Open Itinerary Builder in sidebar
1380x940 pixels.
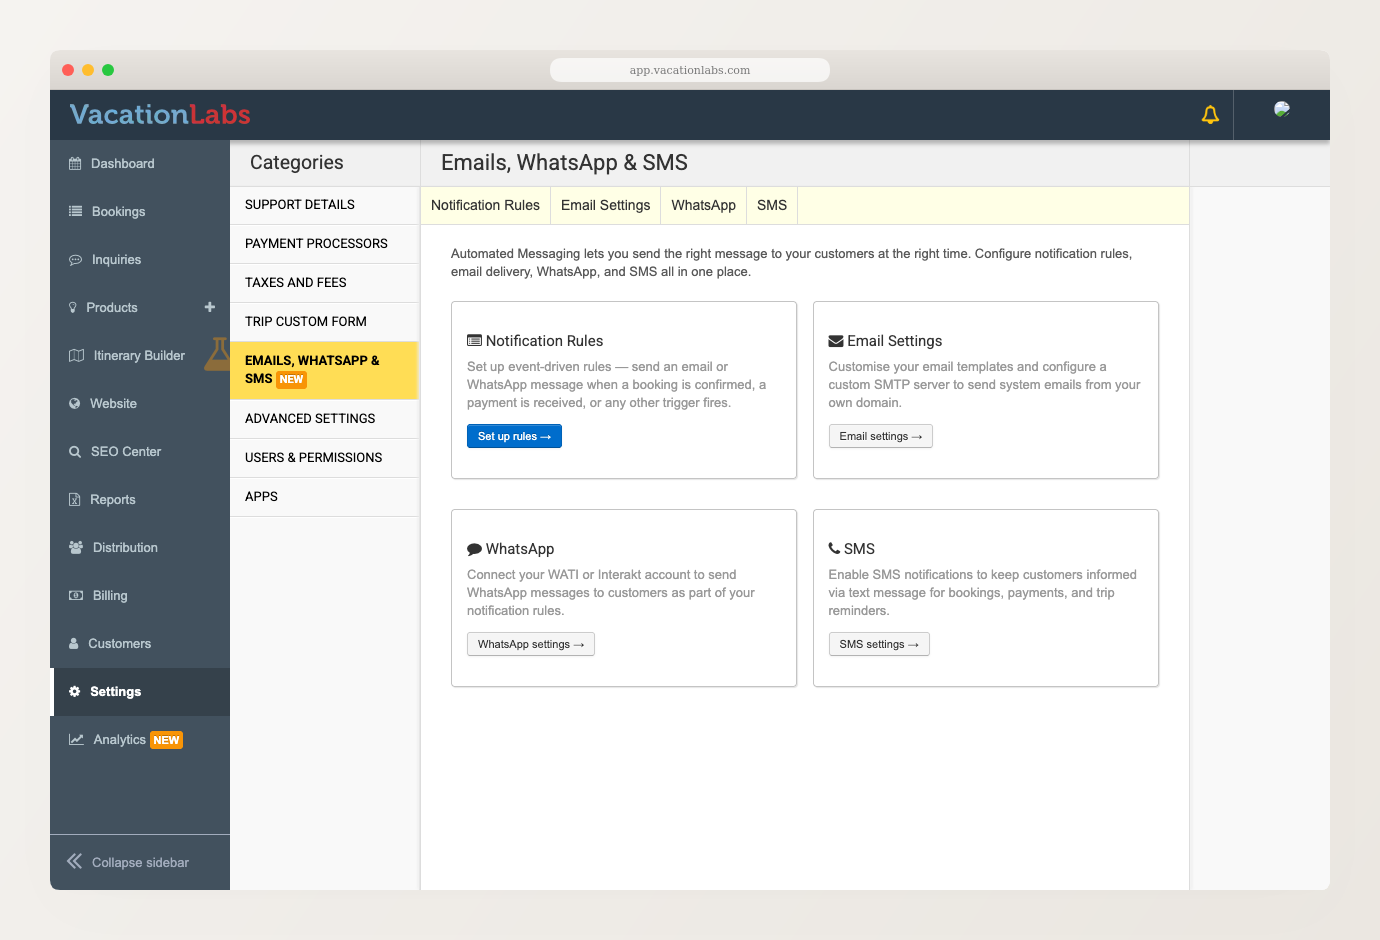click(x=140, y=356)
